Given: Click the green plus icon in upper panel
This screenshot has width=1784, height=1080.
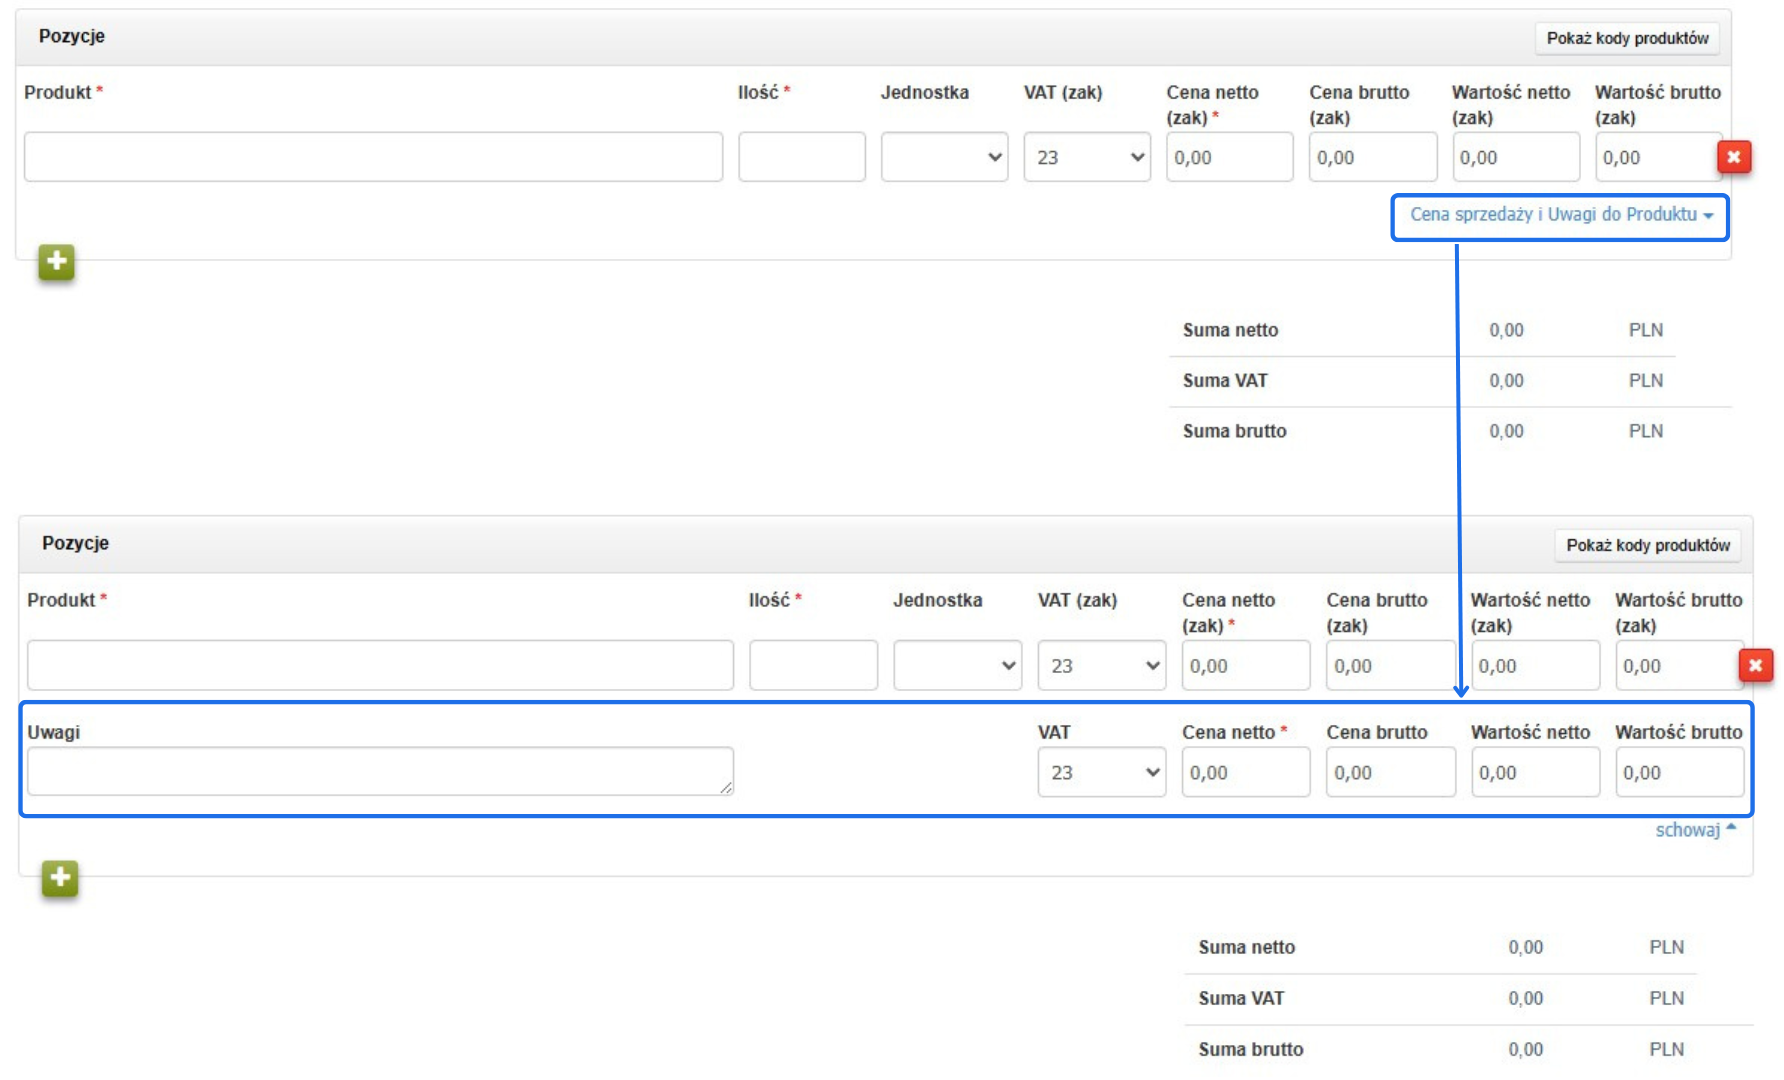Looking at the screenshot, I should [56, 263].
